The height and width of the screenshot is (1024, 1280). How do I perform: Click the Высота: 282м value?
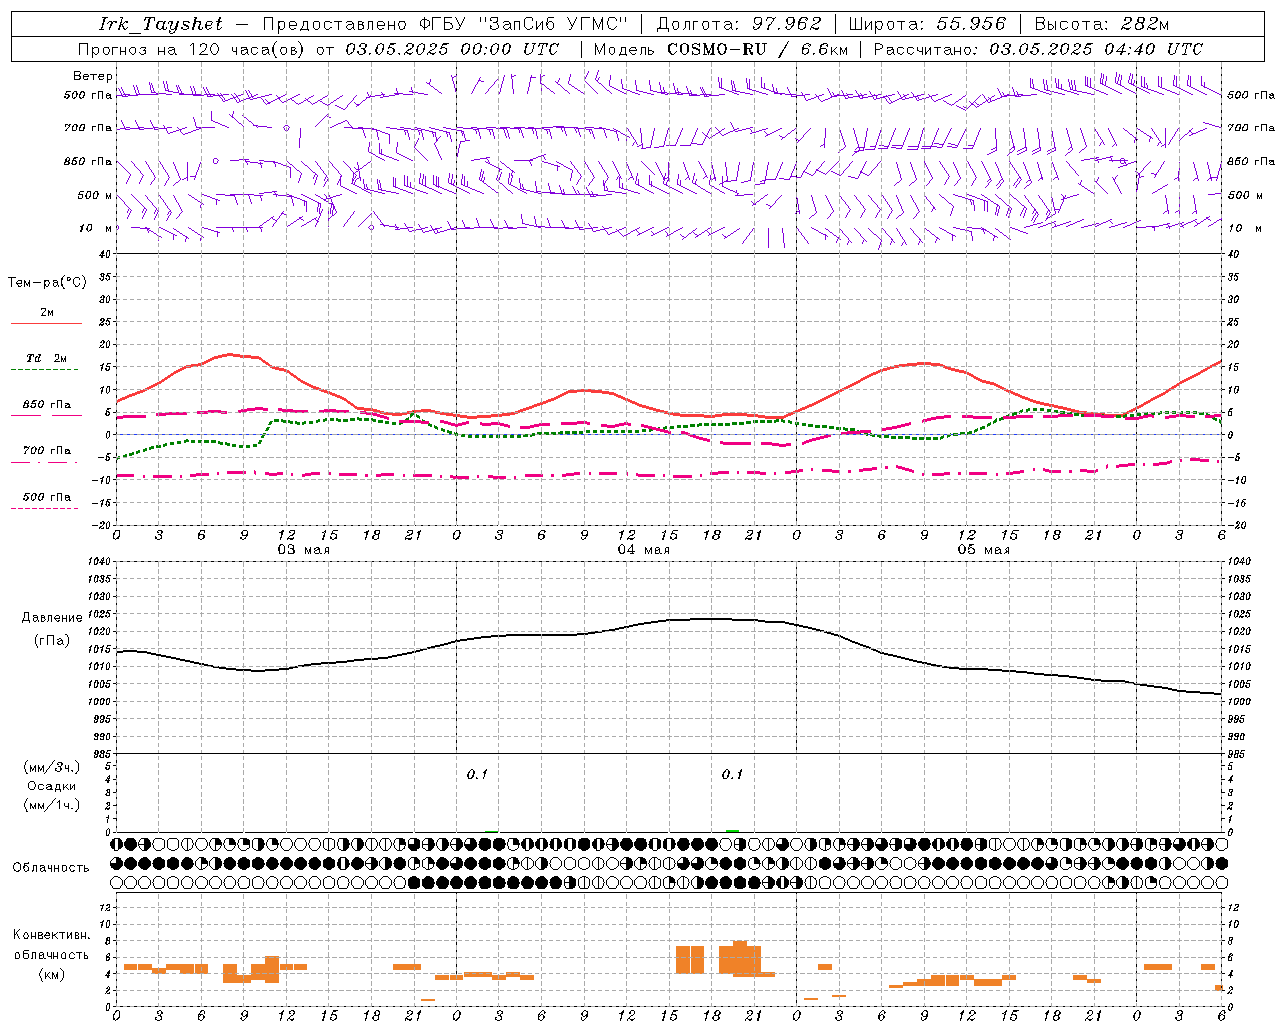tap(1102, 24)
